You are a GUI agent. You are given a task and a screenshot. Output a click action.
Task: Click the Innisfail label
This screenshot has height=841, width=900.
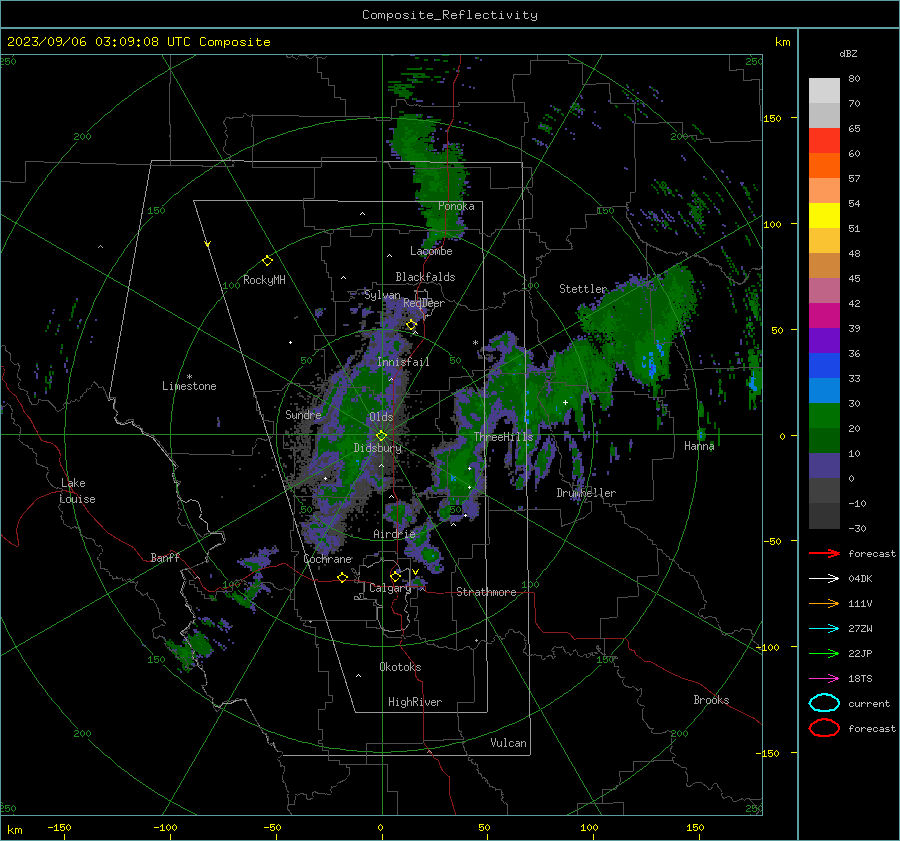(x=403, y=362)
